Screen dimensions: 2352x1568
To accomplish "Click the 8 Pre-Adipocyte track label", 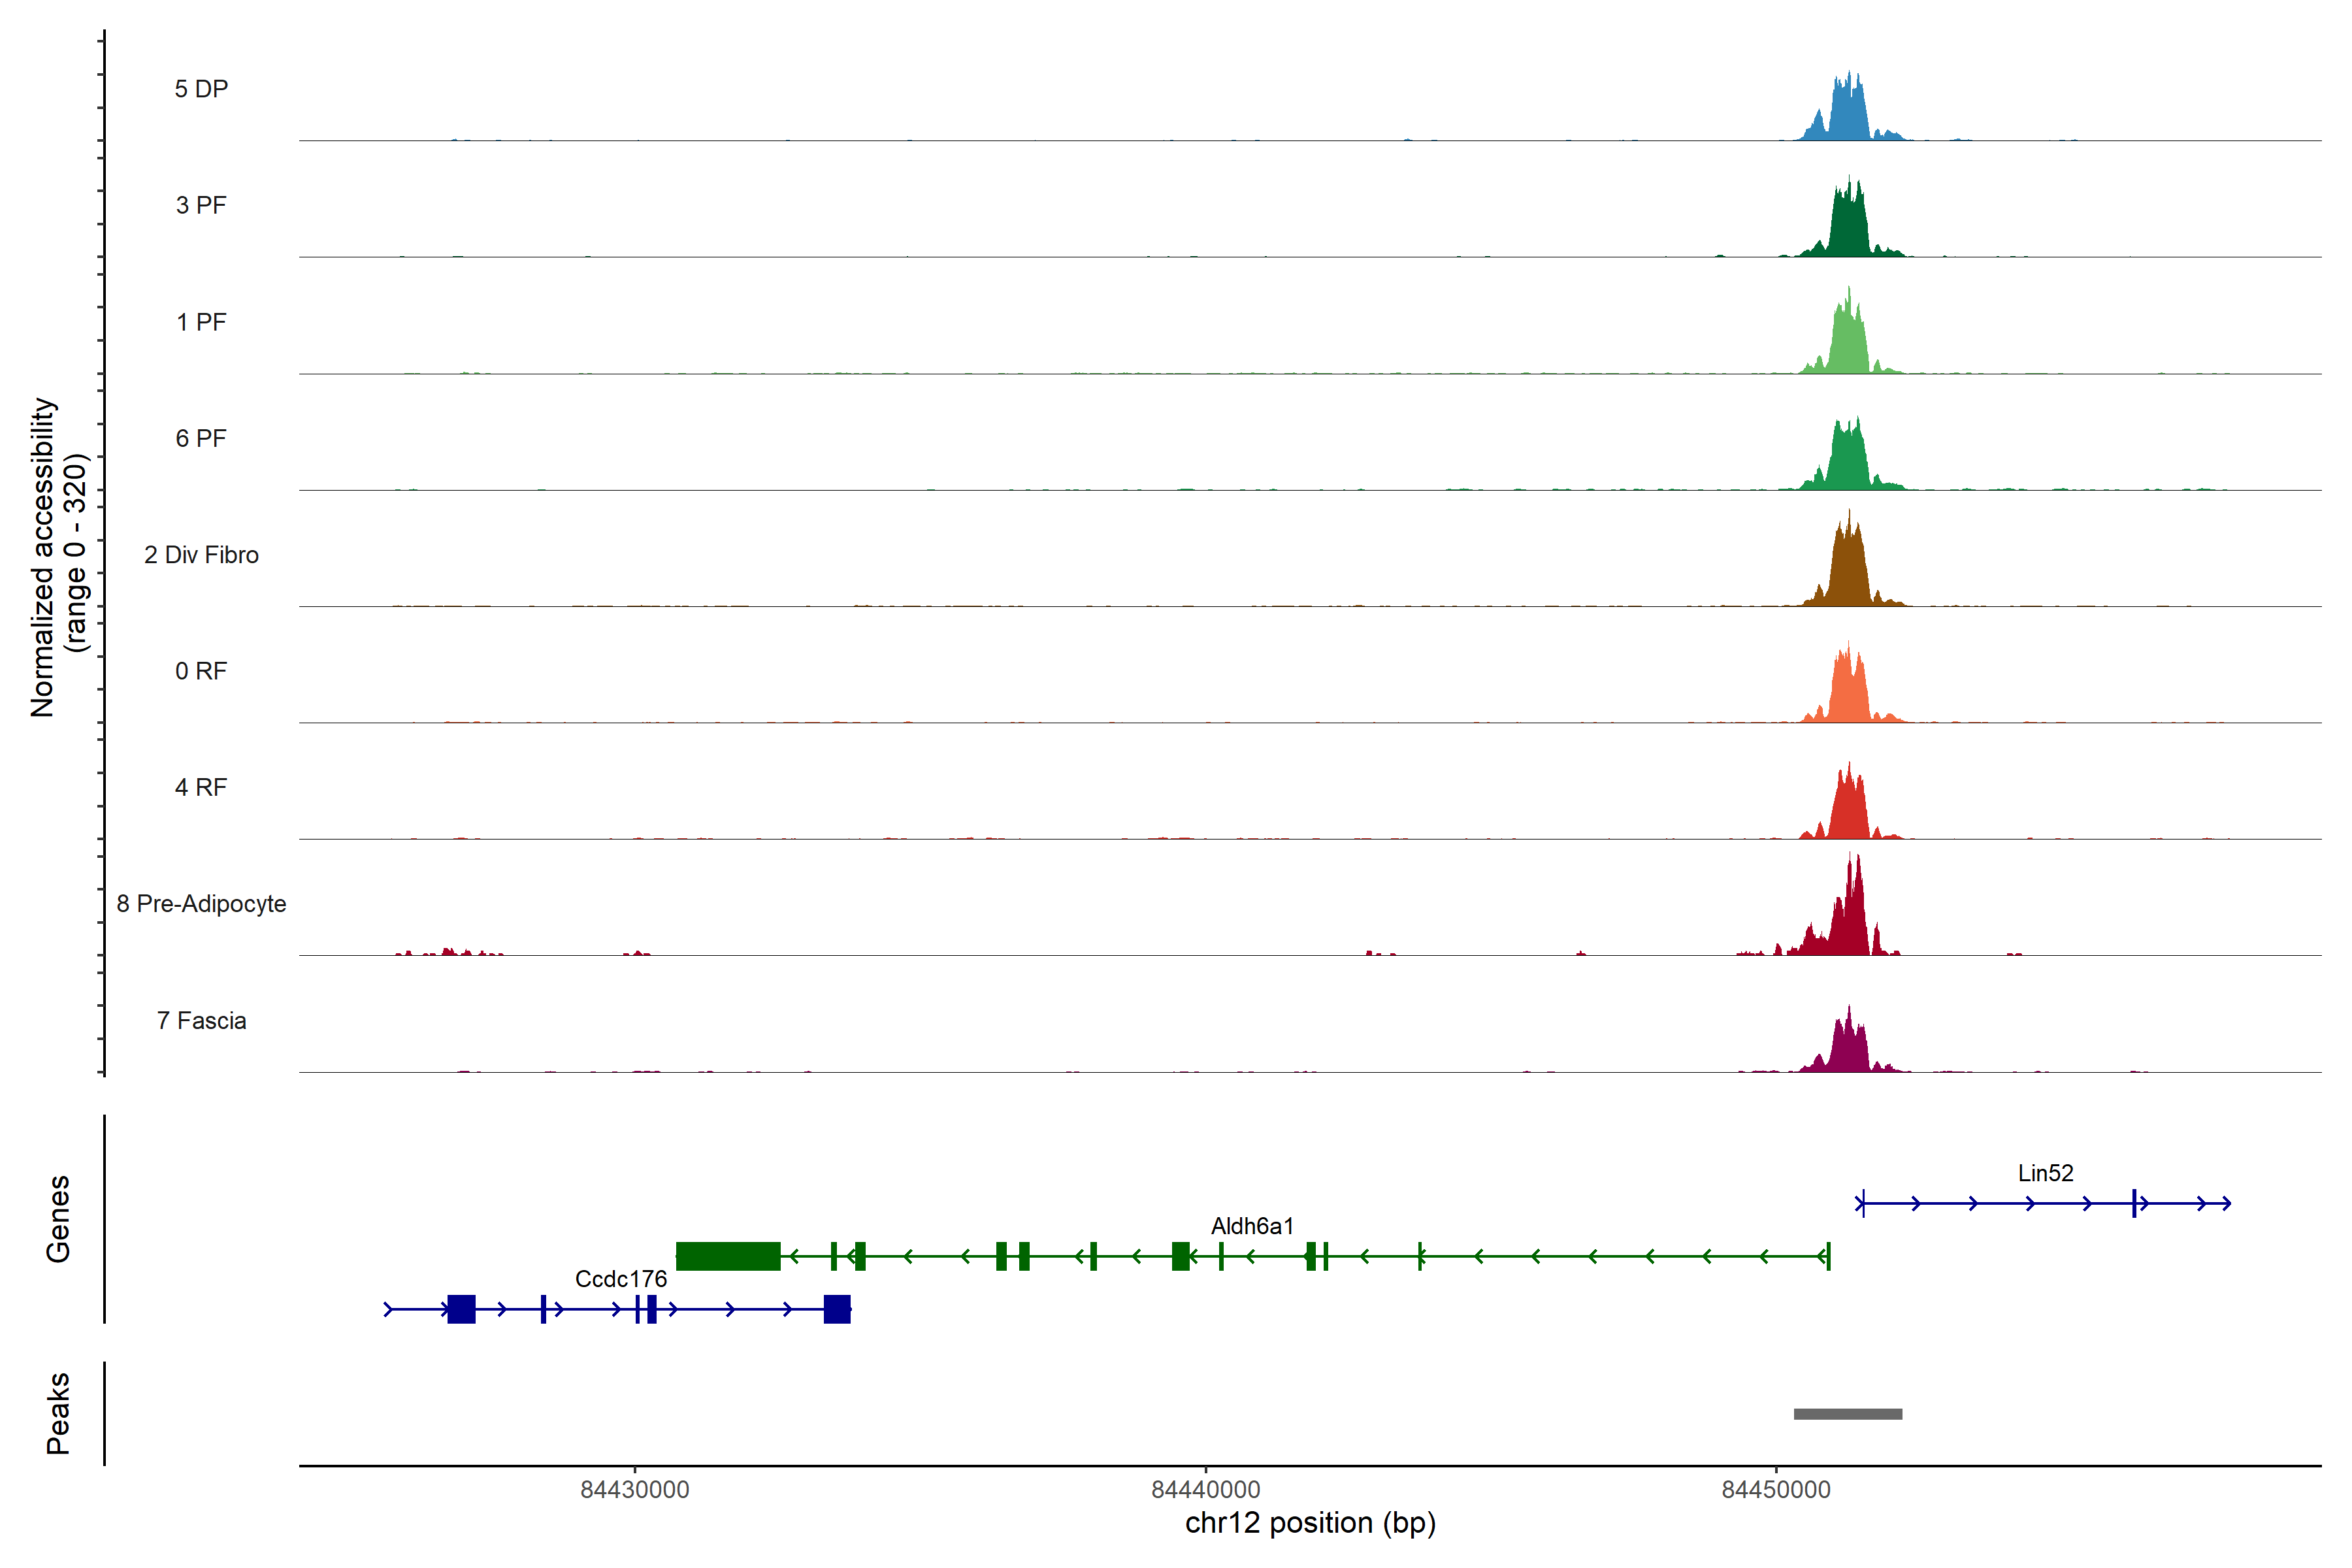I will [x=201, y=903].
